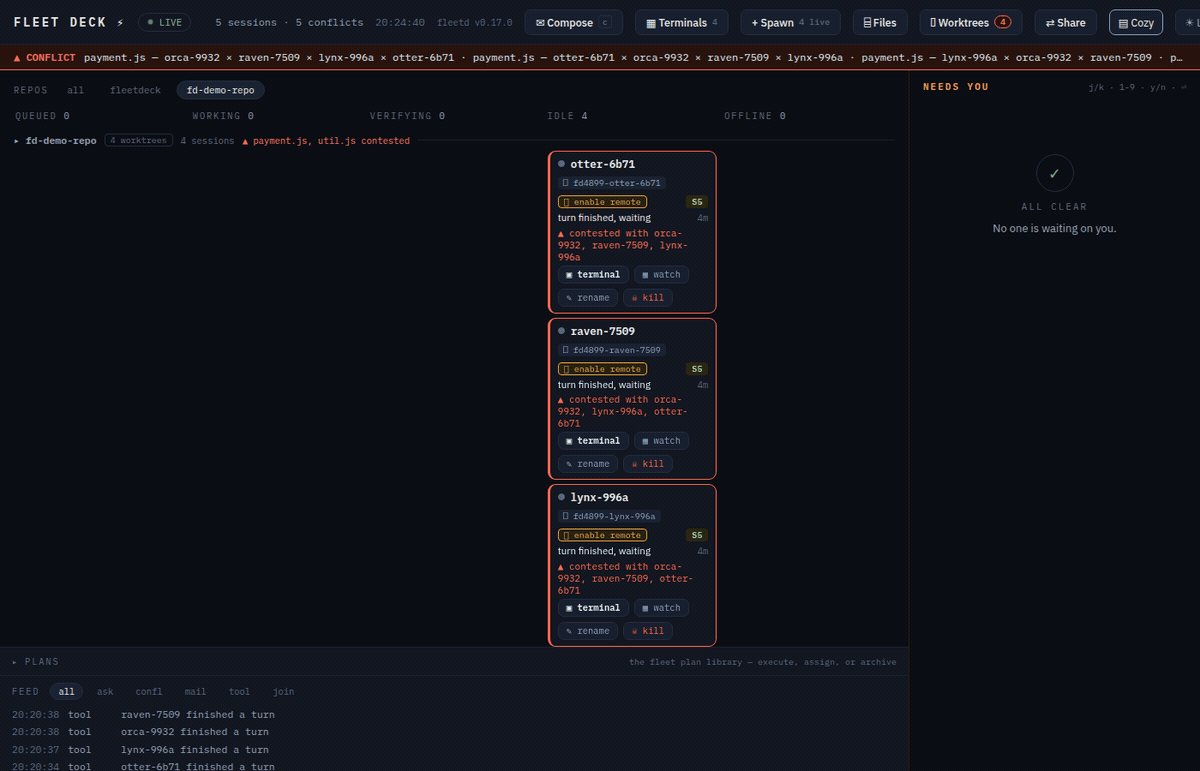
Task: Open the Files view
Action: (x=881, y=22)
